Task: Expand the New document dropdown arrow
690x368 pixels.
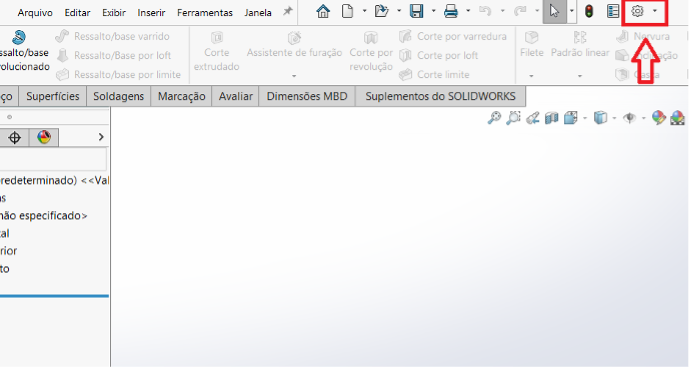Action: tap(364, 11)
